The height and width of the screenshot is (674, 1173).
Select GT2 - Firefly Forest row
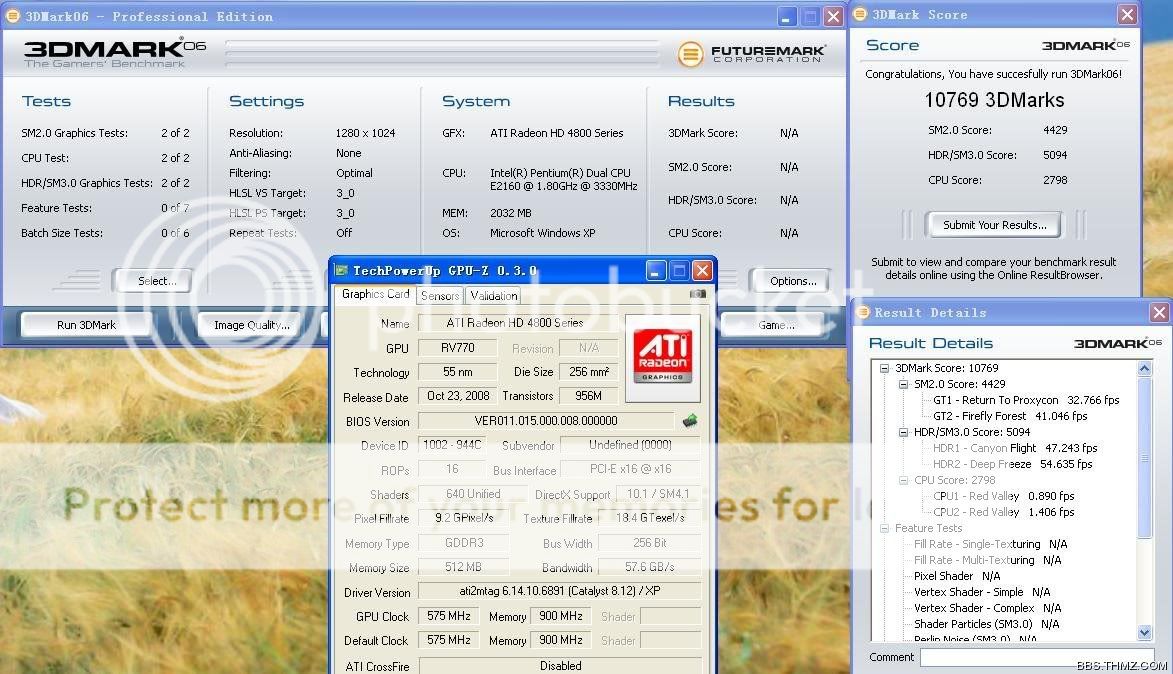pos(1010,416)
